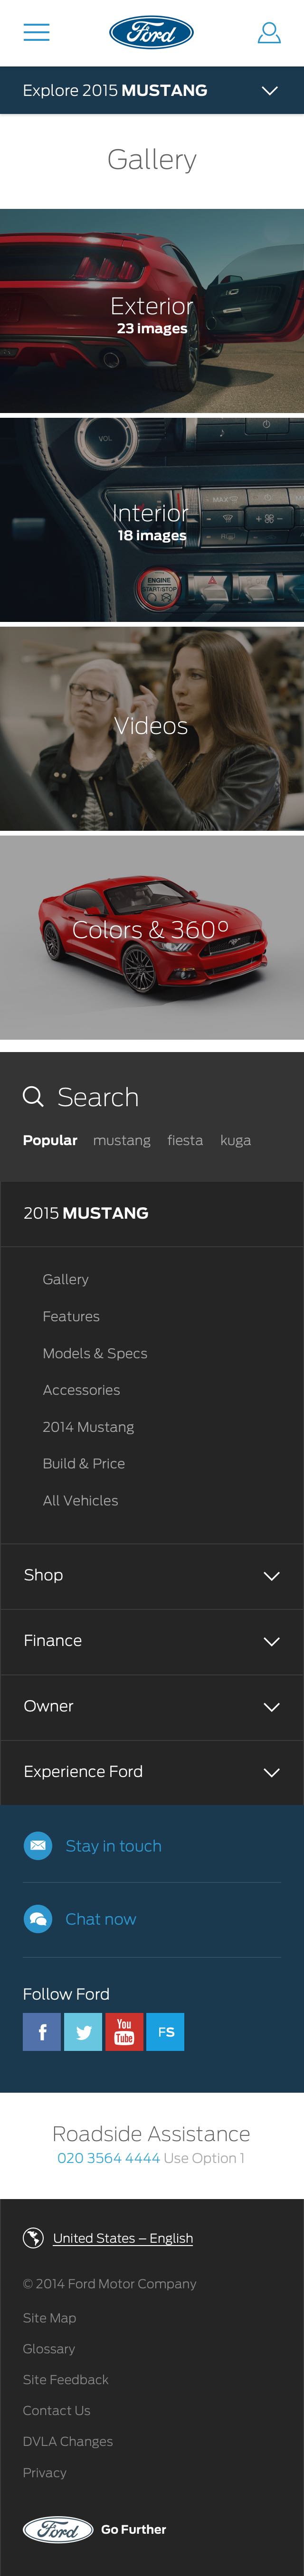Click the user account icon
The image size is (304, 2576).
coord(269,33)
